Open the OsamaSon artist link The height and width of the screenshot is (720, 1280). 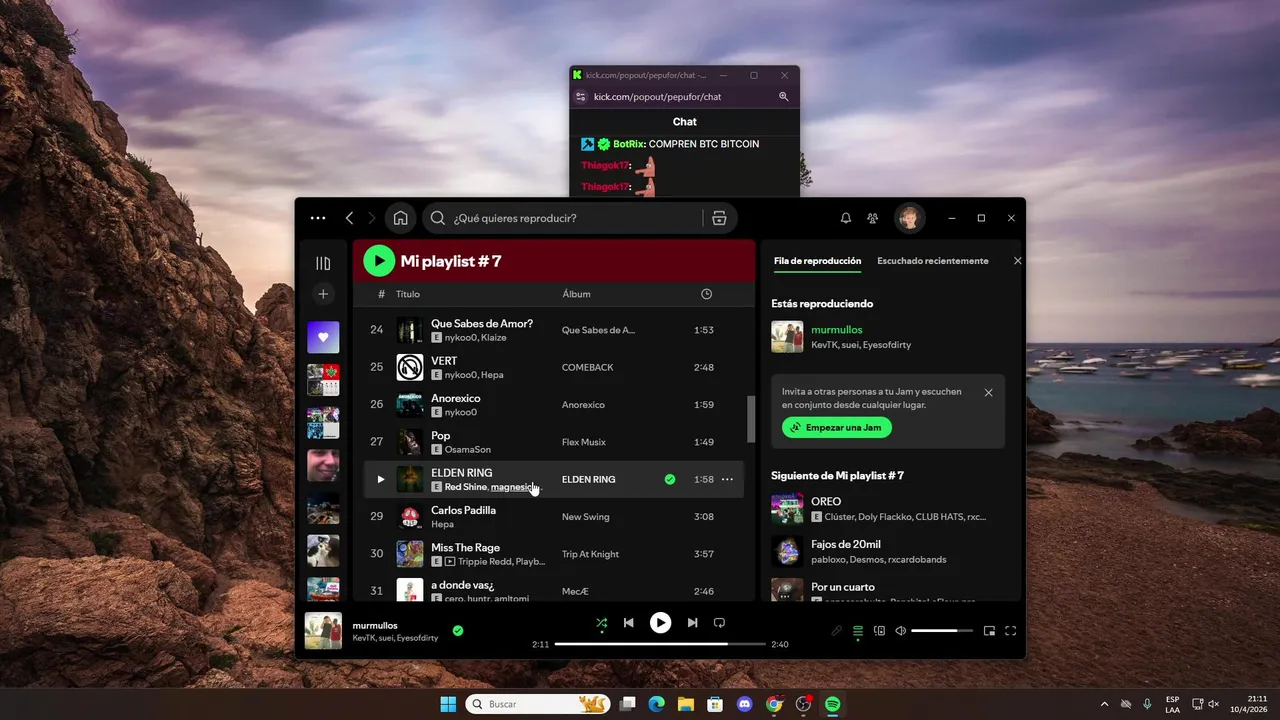click(468, 450)
